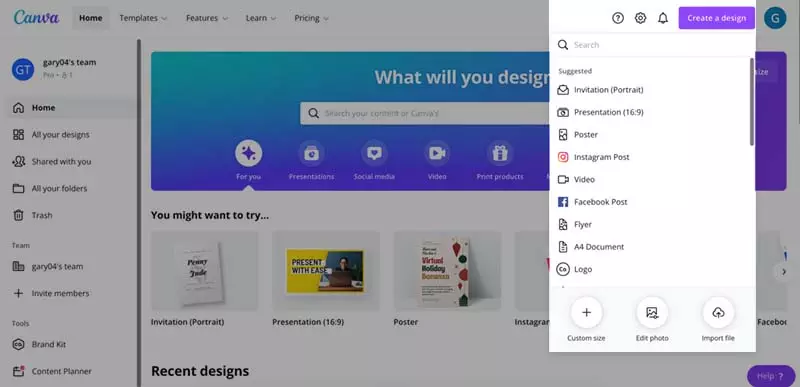The height and width of the screenshot is (387, 800).
Task: Click the Instagram icon in suggestions
Action: coord(563,157)
